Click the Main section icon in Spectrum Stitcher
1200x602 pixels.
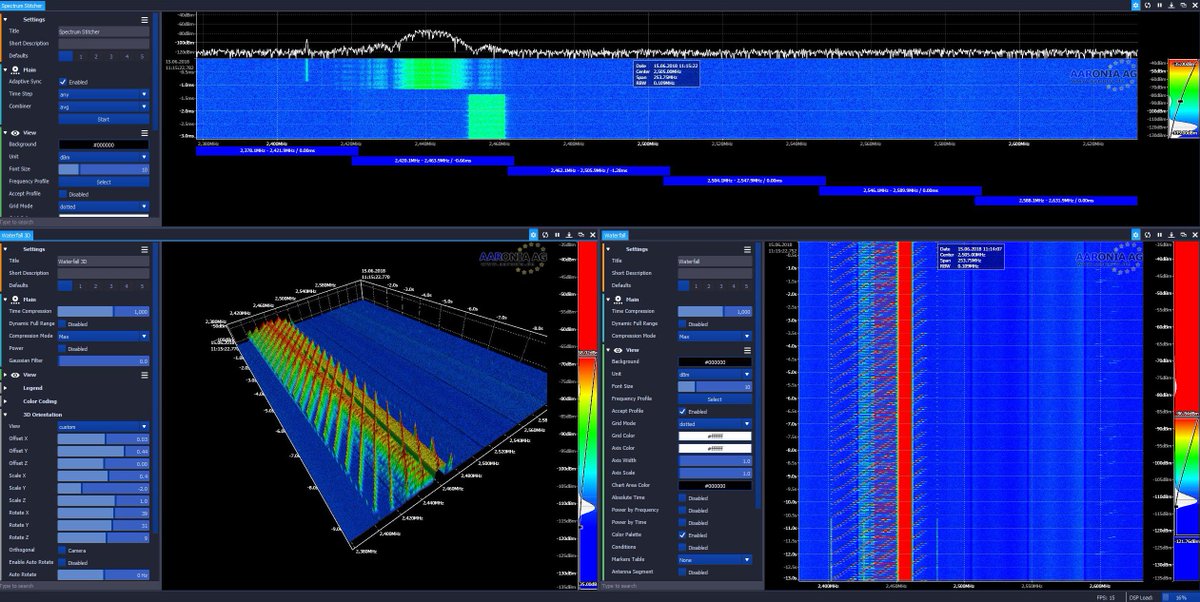pyautogui.click(x=16, y=69)
